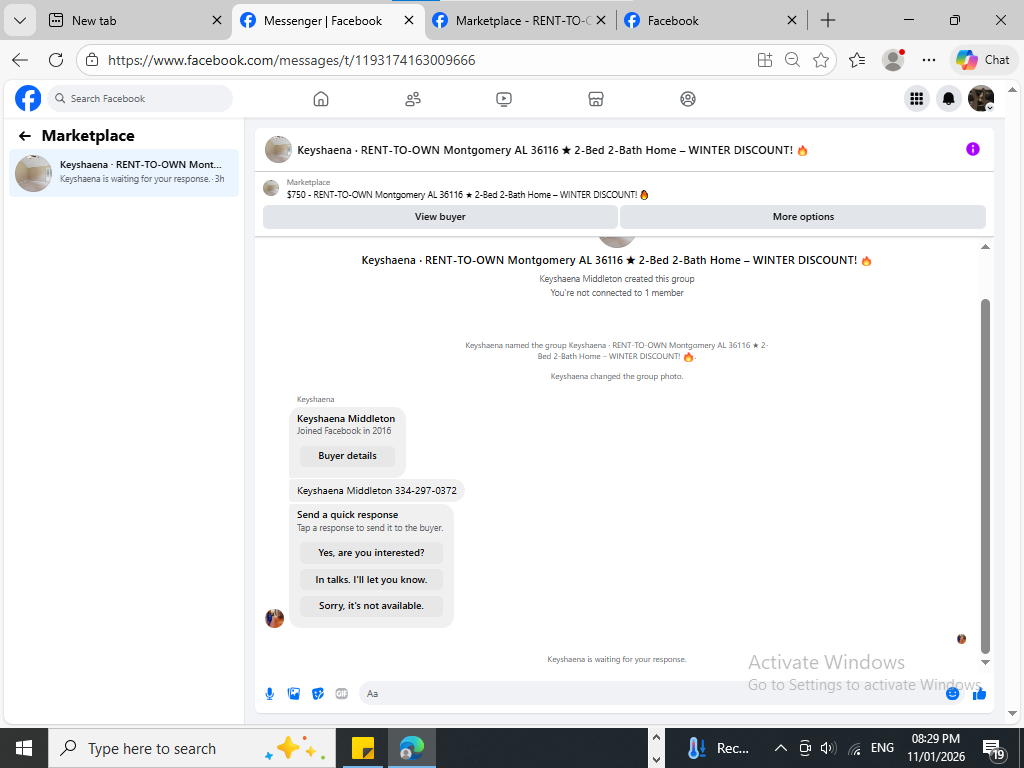Send a thumbs up like
Viewport: 1024px width, 768px height.
pos(979,694)
